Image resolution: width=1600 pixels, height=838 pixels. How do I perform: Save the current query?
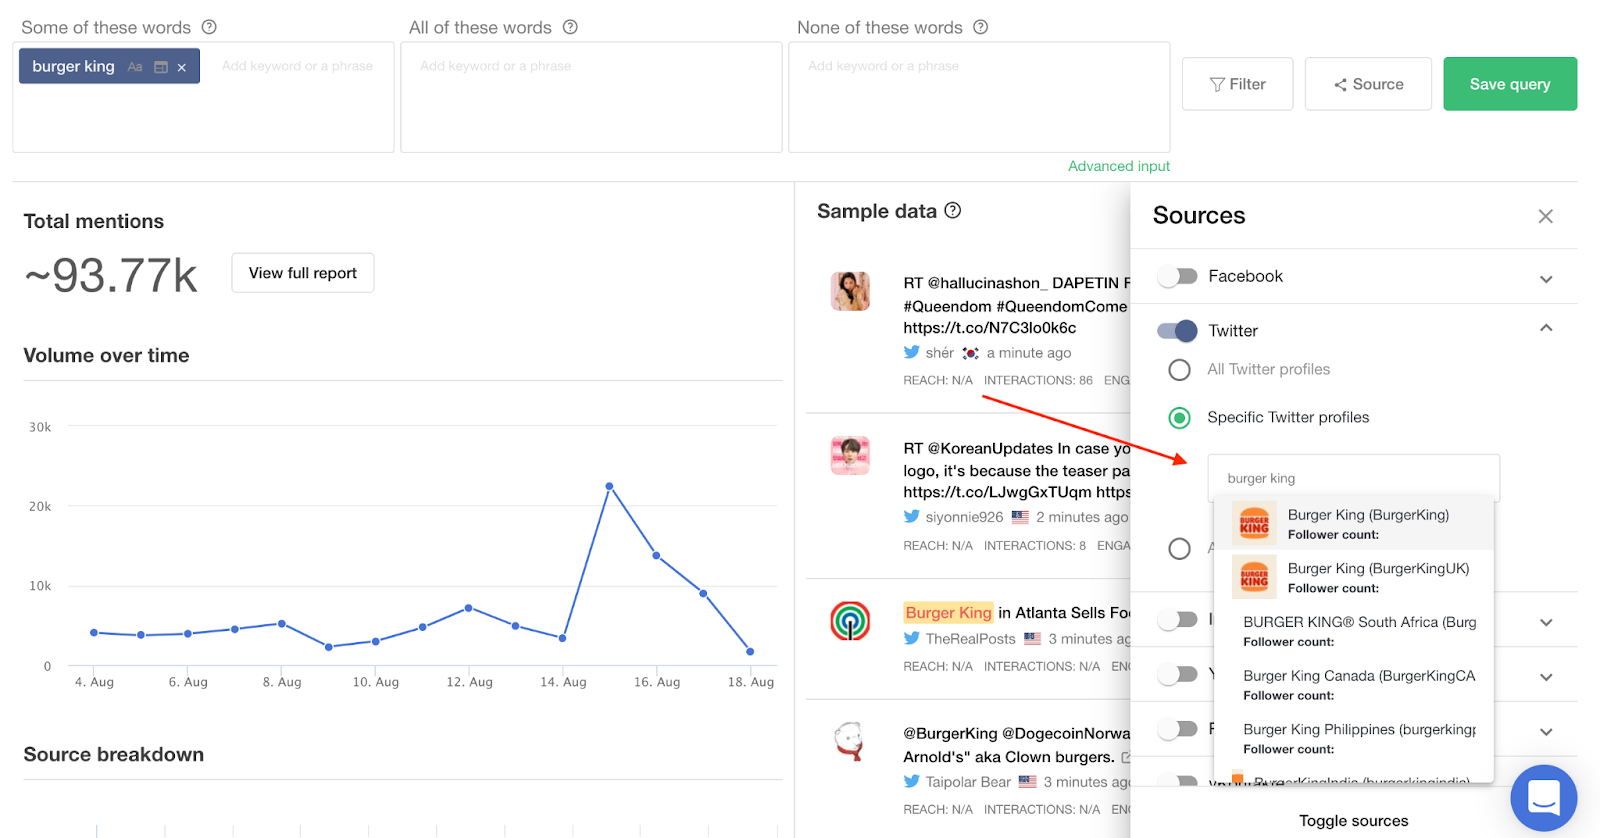(1510, 84)
